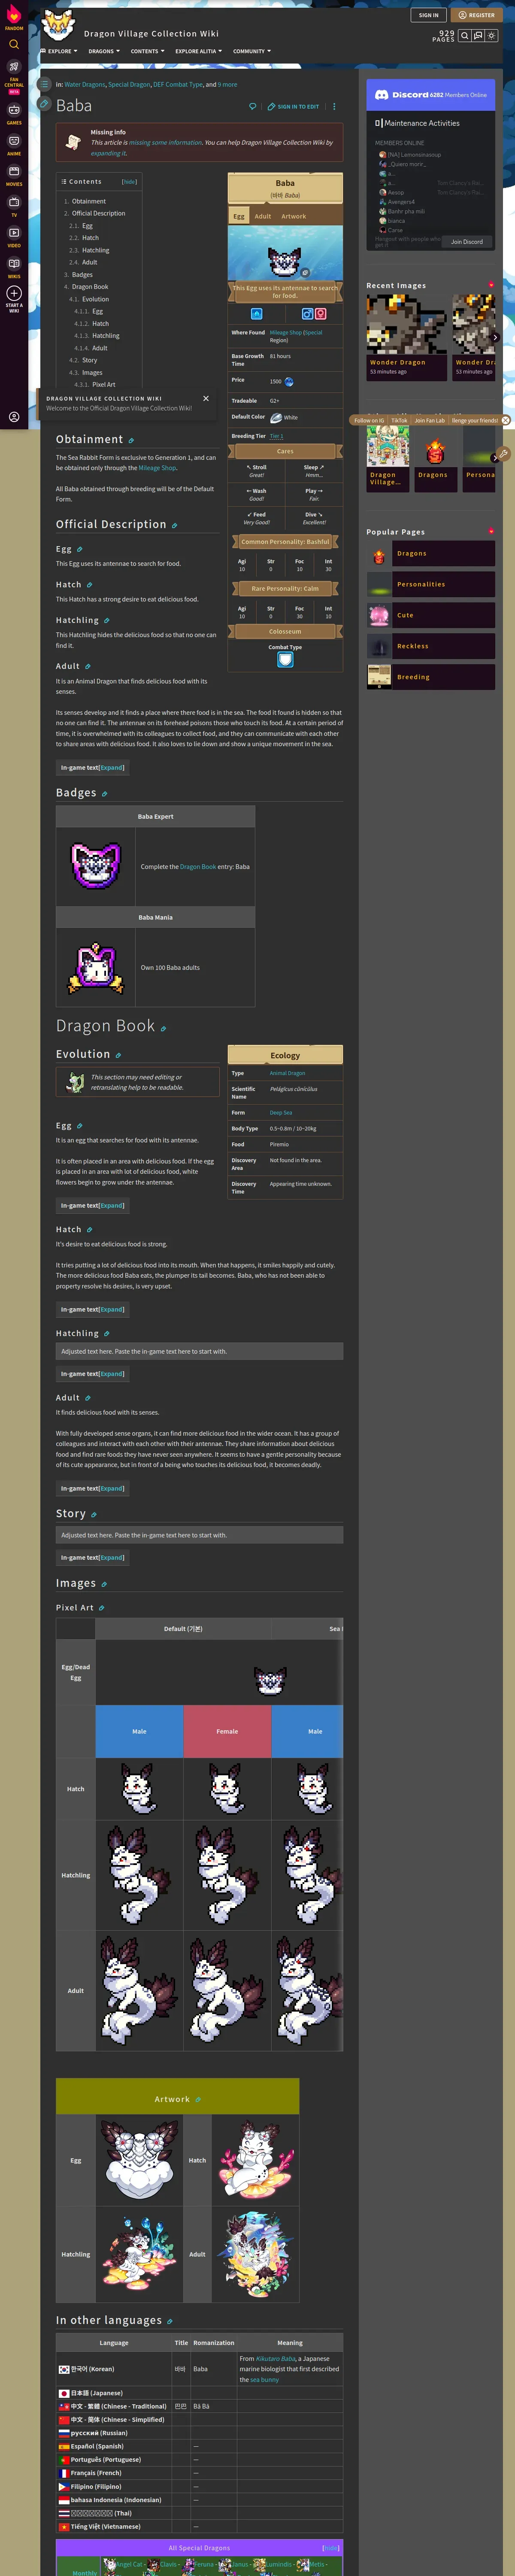Screen dimensions: 515x2576
Task: Click the Start a Wiki plus icon
Action: (x=14, y=293)
